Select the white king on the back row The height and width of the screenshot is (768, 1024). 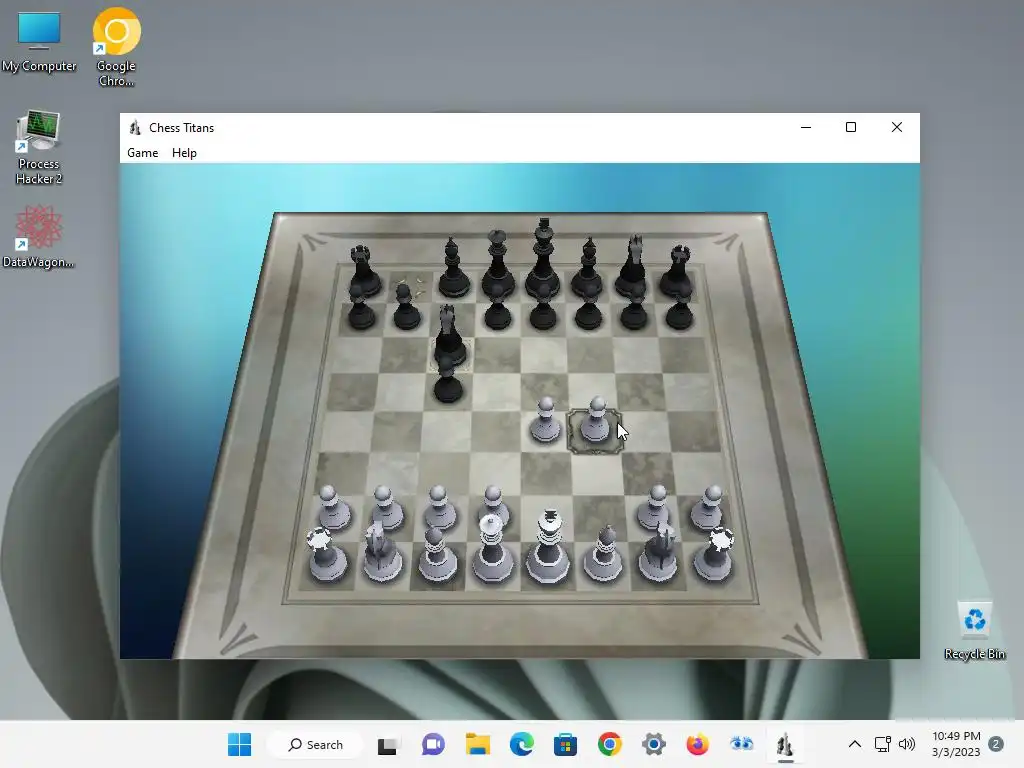[549, 547]
